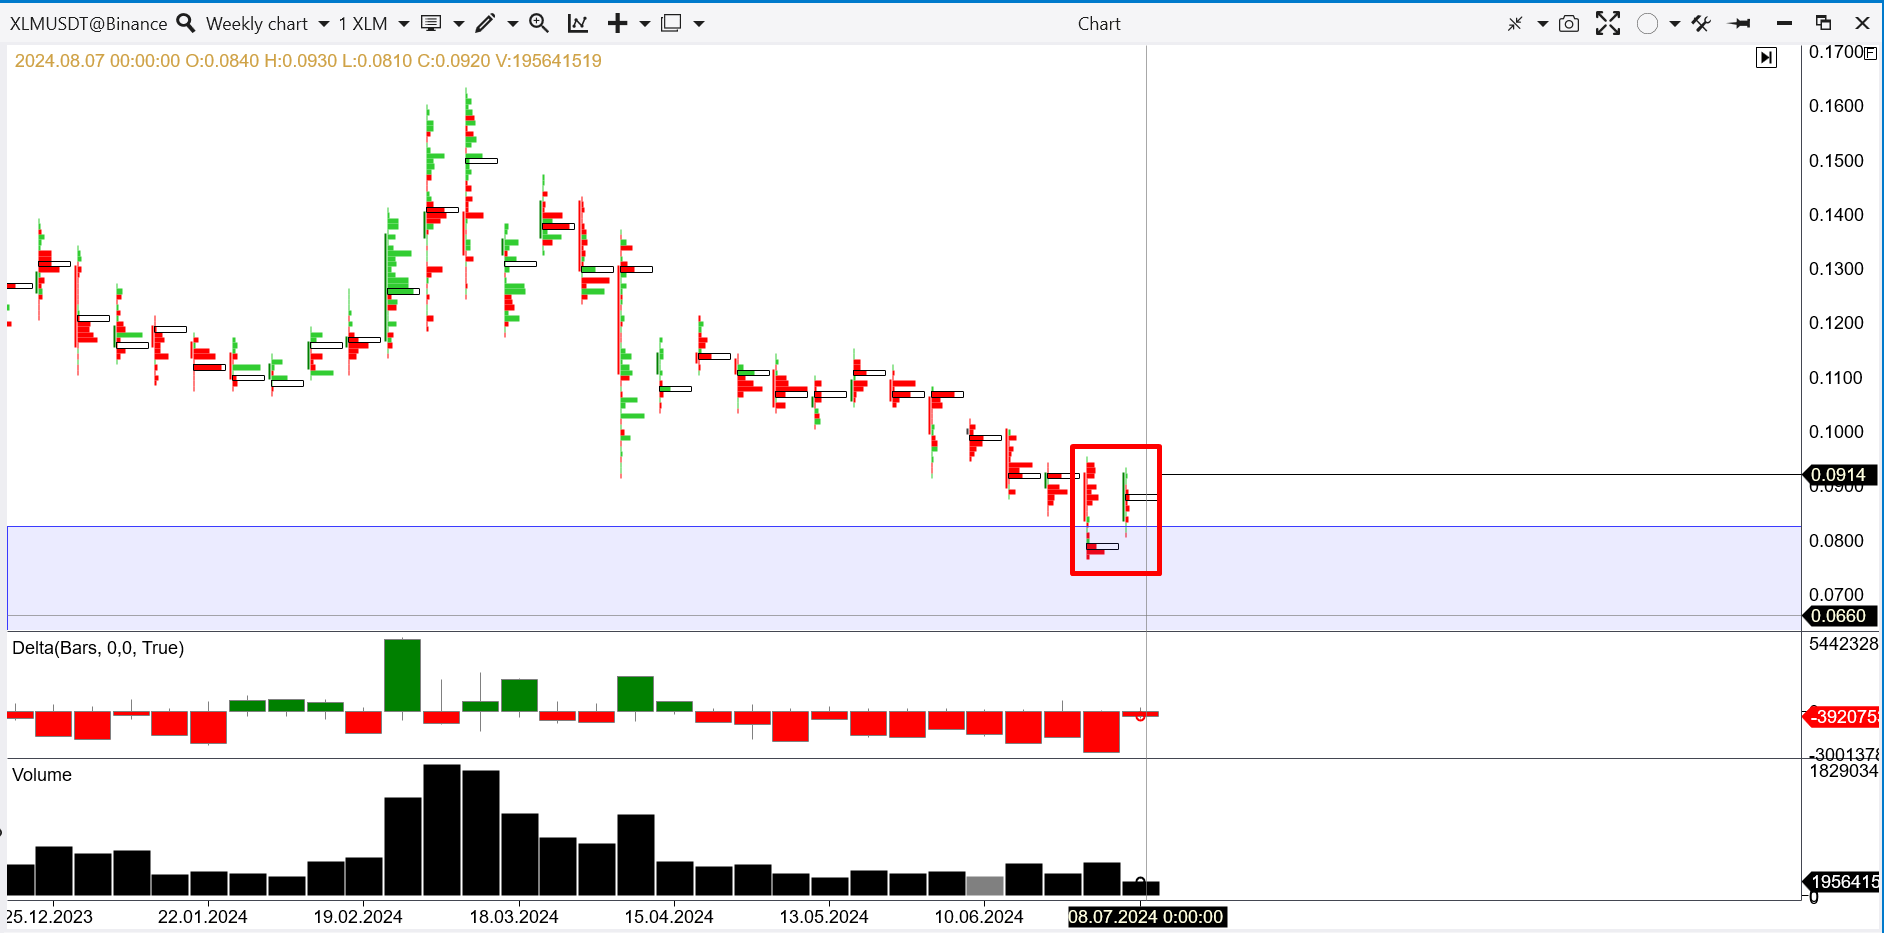Click the 0.1600 price scale label
This screenshot has width=1884, height=933.
tap(1836, 106)
